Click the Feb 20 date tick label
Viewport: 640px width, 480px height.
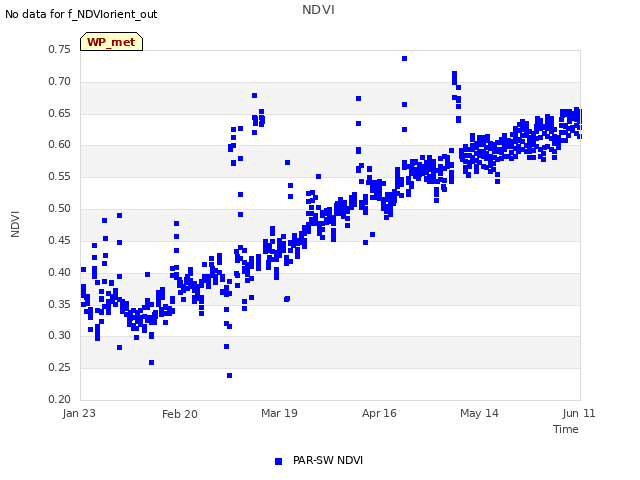180,414
